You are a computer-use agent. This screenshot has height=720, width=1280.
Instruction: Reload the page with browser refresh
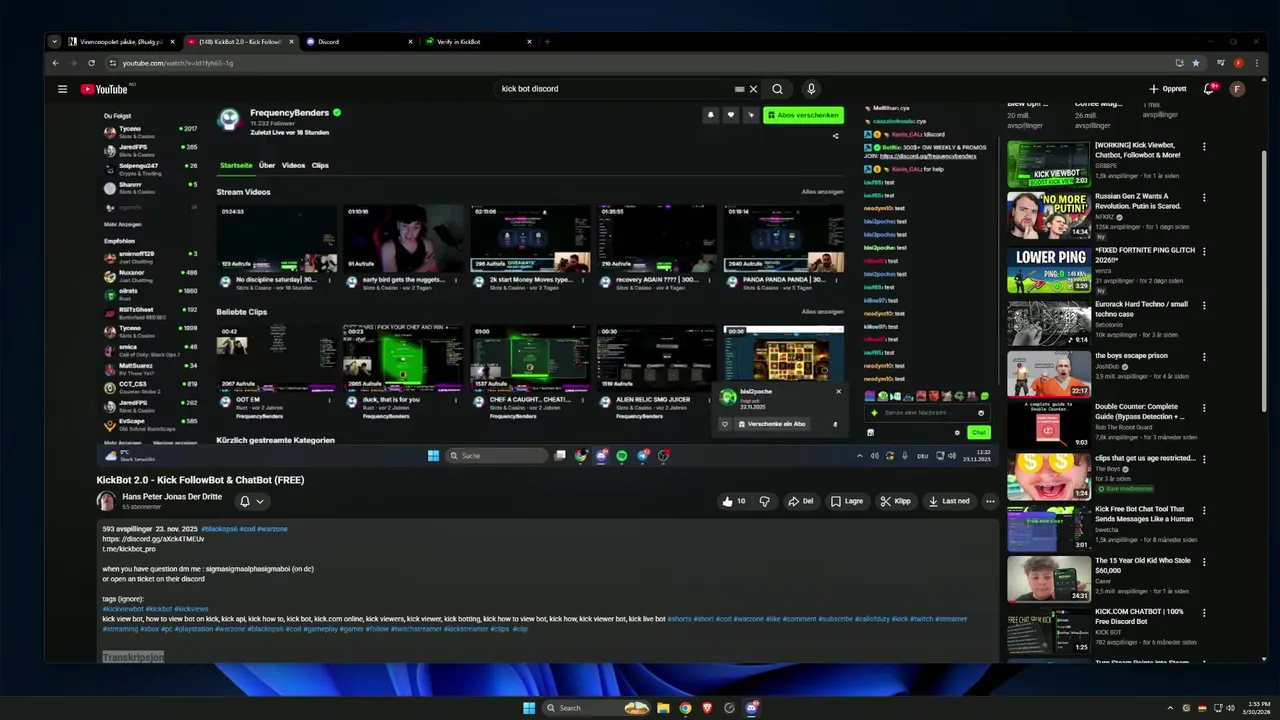91,63
